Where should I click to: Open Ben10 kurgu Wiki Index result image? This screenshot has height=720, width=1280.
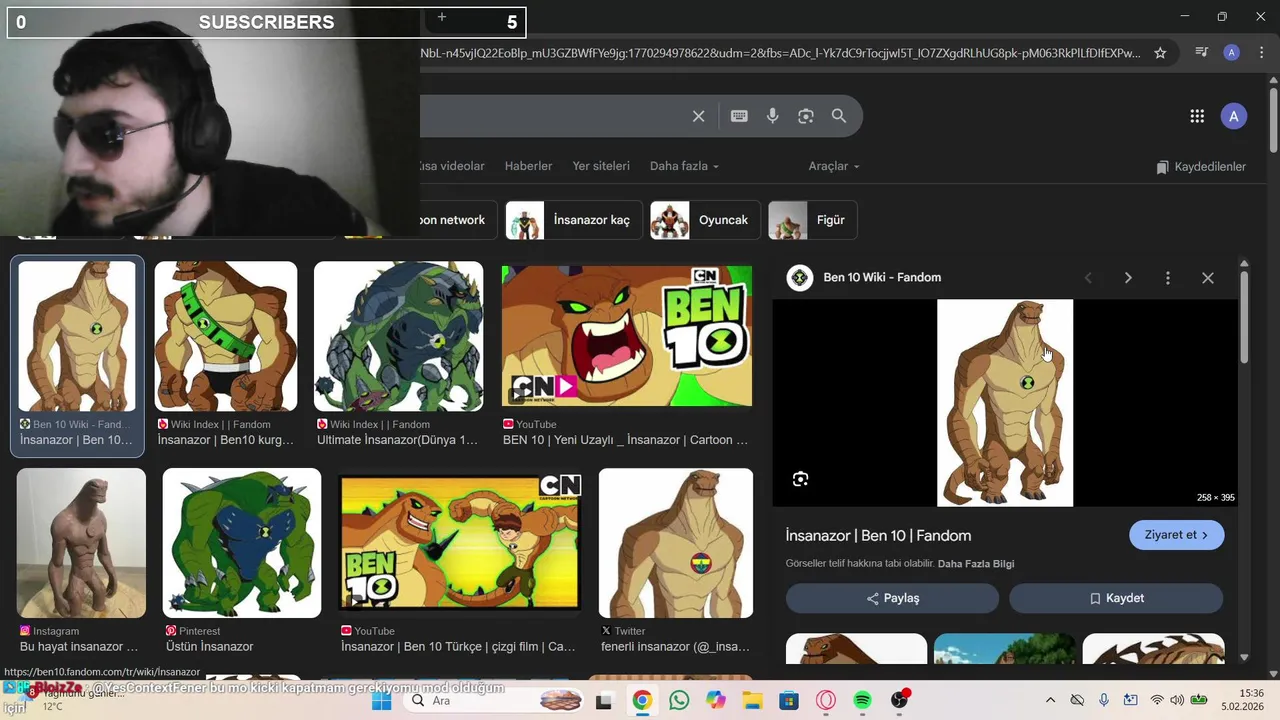click(226, 336)
